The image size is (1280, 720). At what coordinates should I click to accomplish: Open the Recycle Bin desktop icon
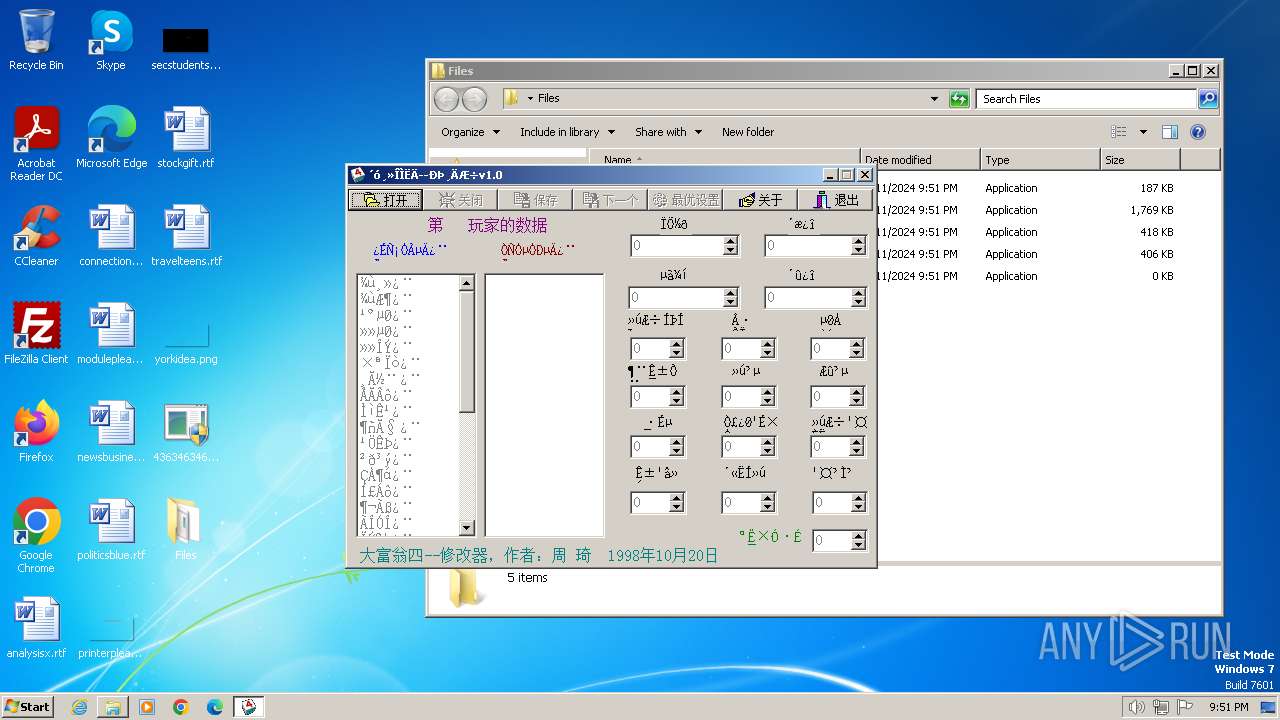tap(36, 40)
